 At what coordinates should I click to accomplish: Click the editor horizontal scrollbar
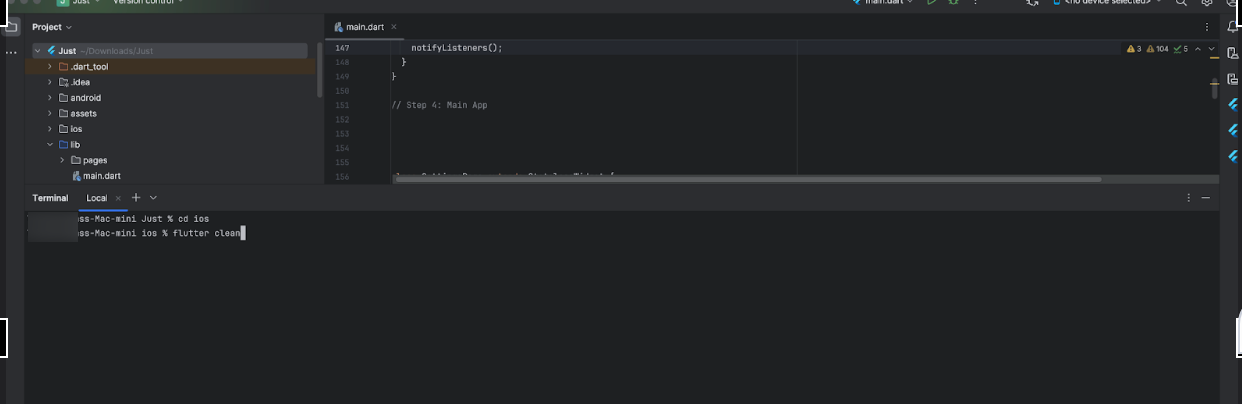click(750, 180)
